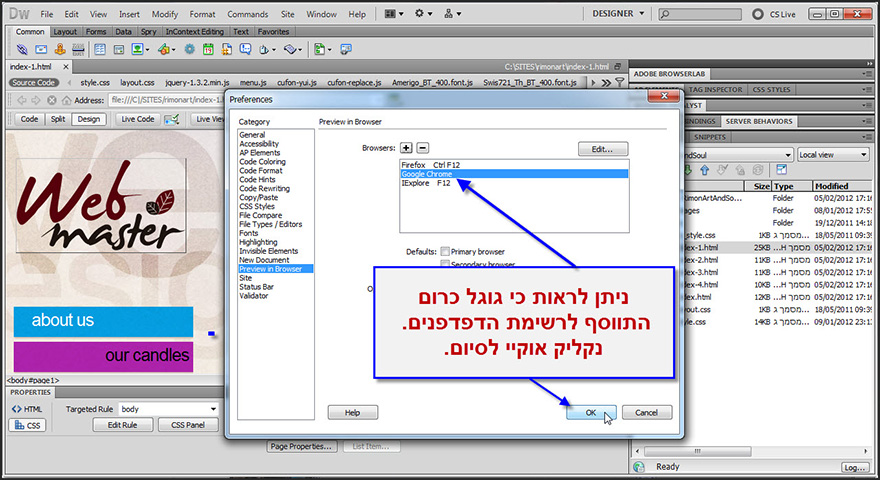
Task: Show more related files with the double chevron
Action: [x=606, y=83]
